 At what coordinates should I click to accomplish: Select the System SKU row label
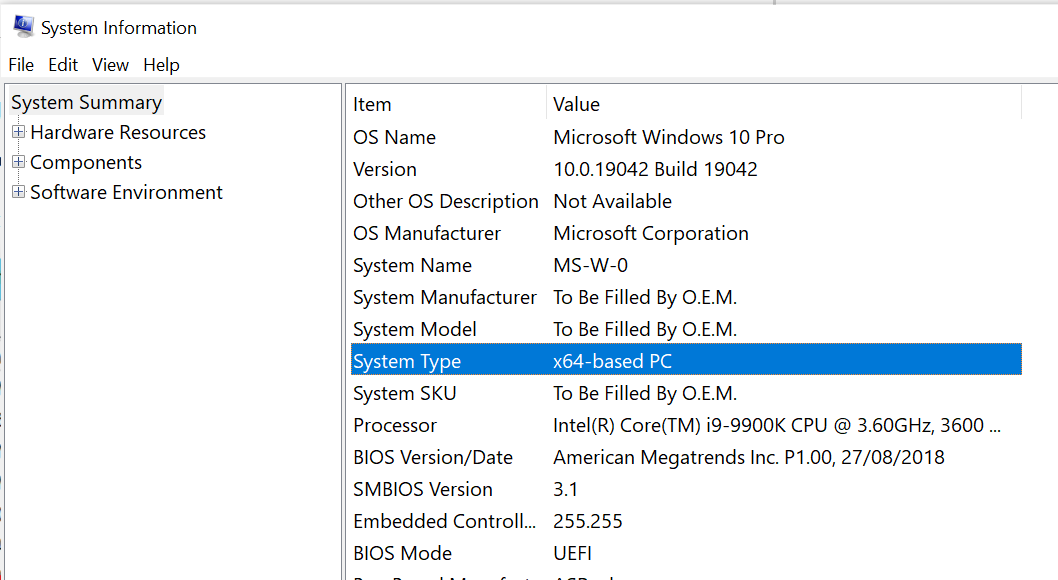pyautogui.click(x=405, y=393)
